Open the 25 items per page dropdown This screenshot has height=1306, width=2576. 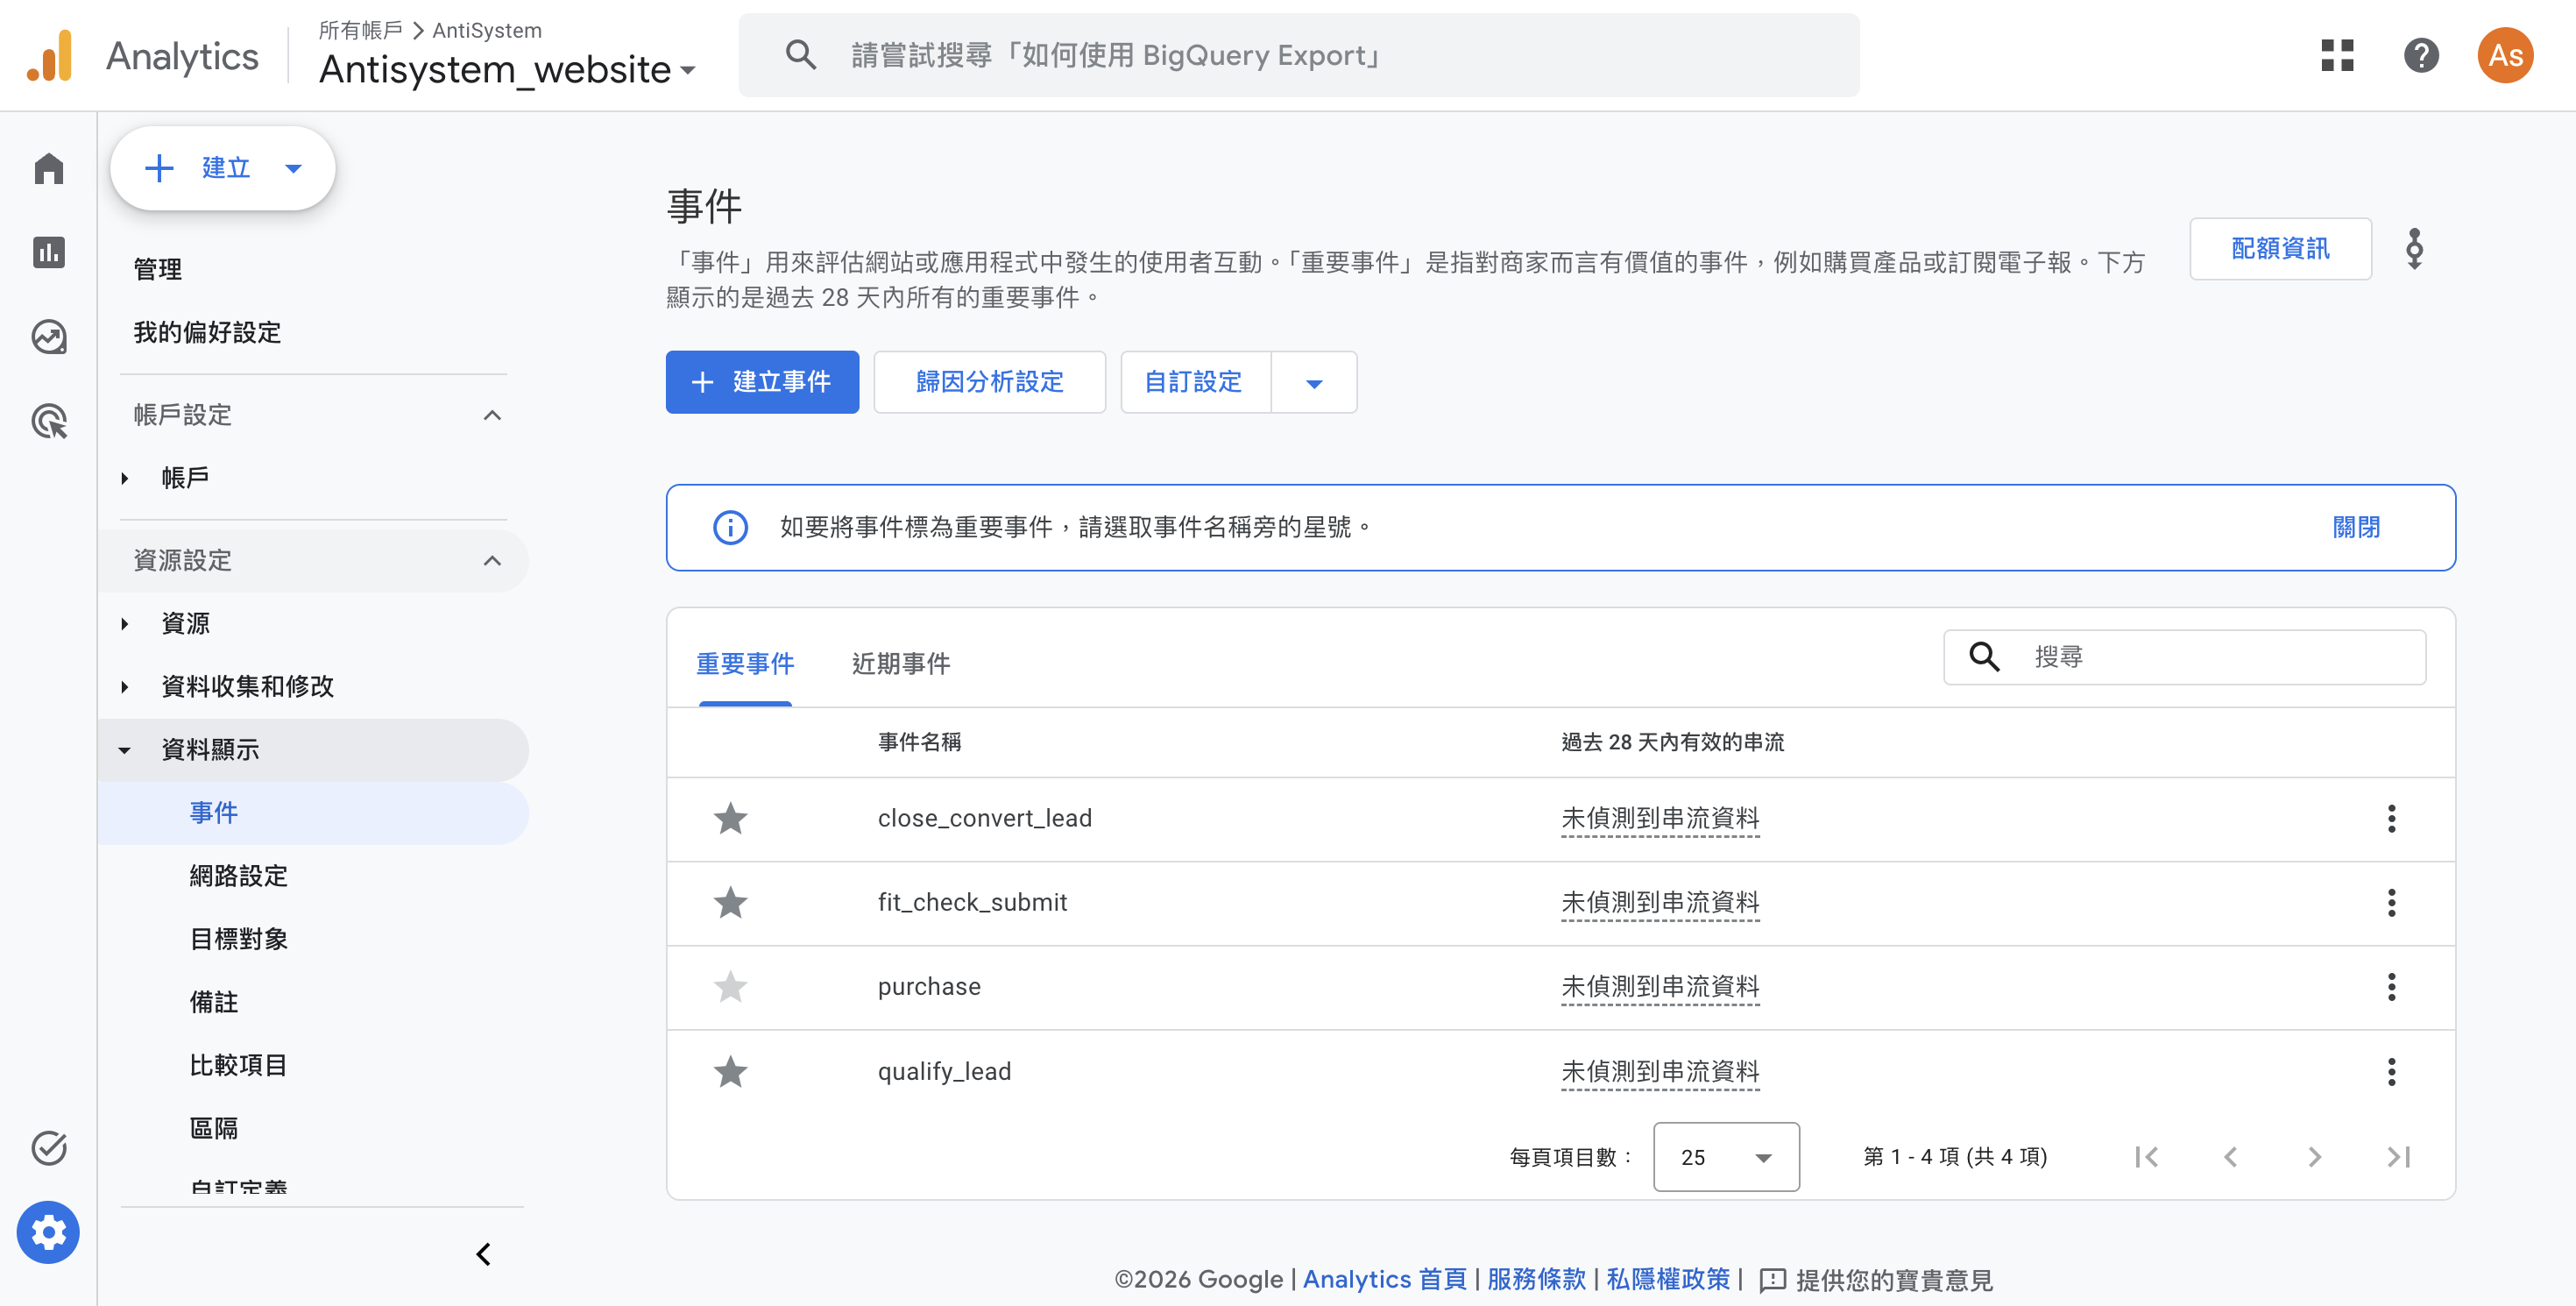tap(1726, 1157)
